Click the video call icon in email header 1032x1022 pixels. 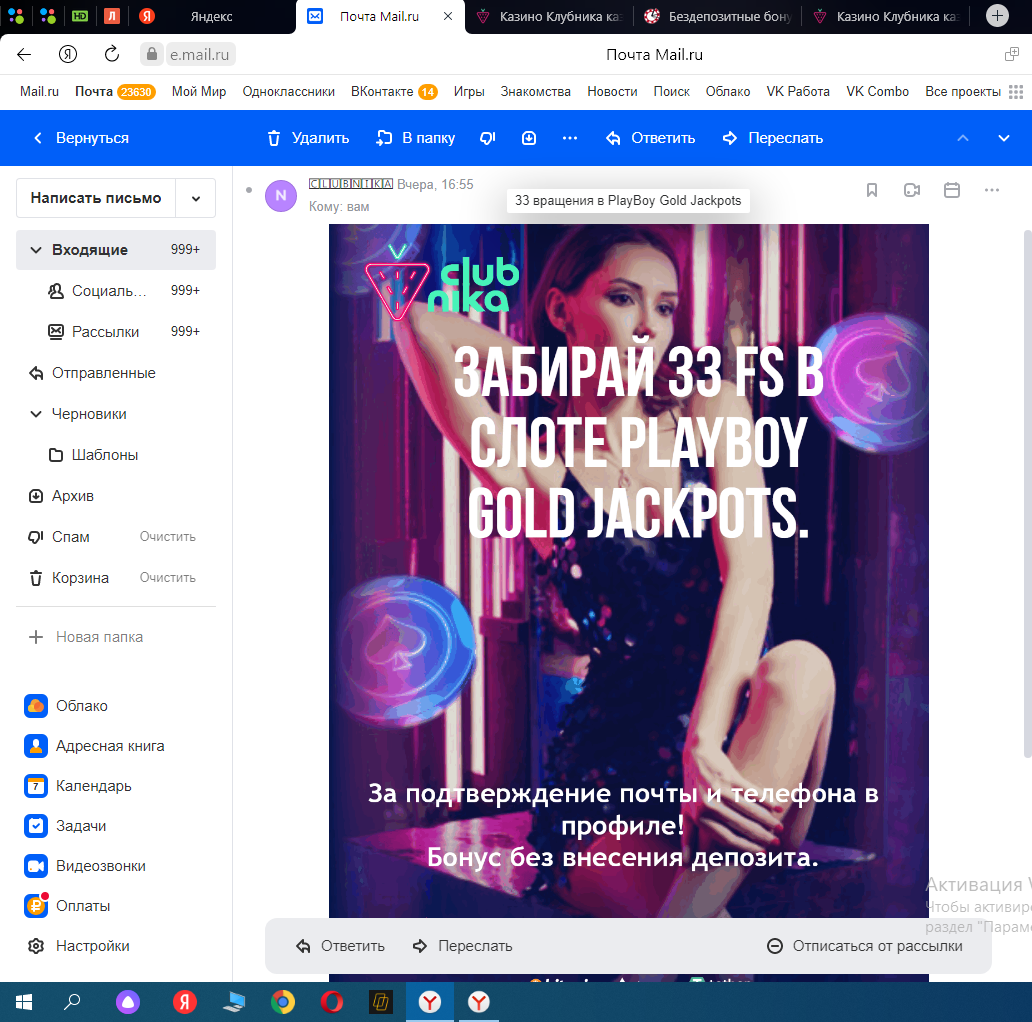912,190
